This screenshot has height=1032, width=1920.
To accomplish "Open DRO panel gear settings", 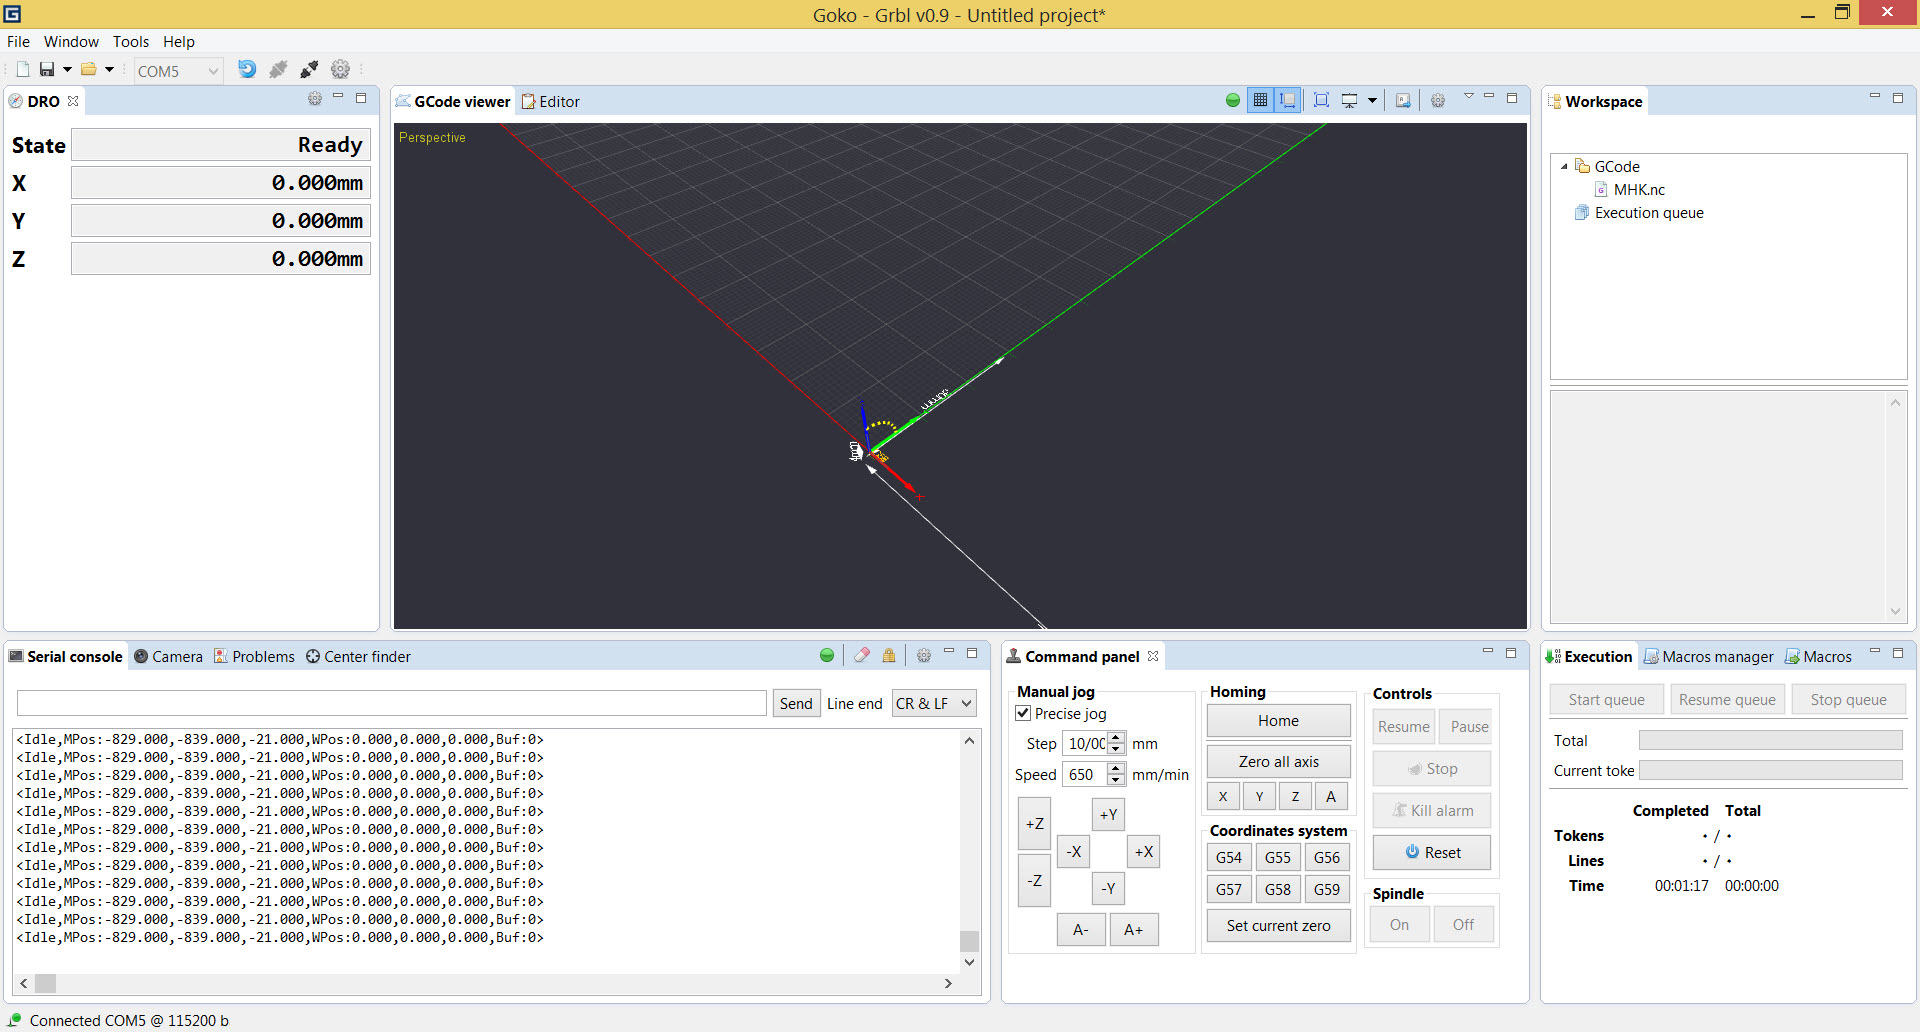I will 315,99.
